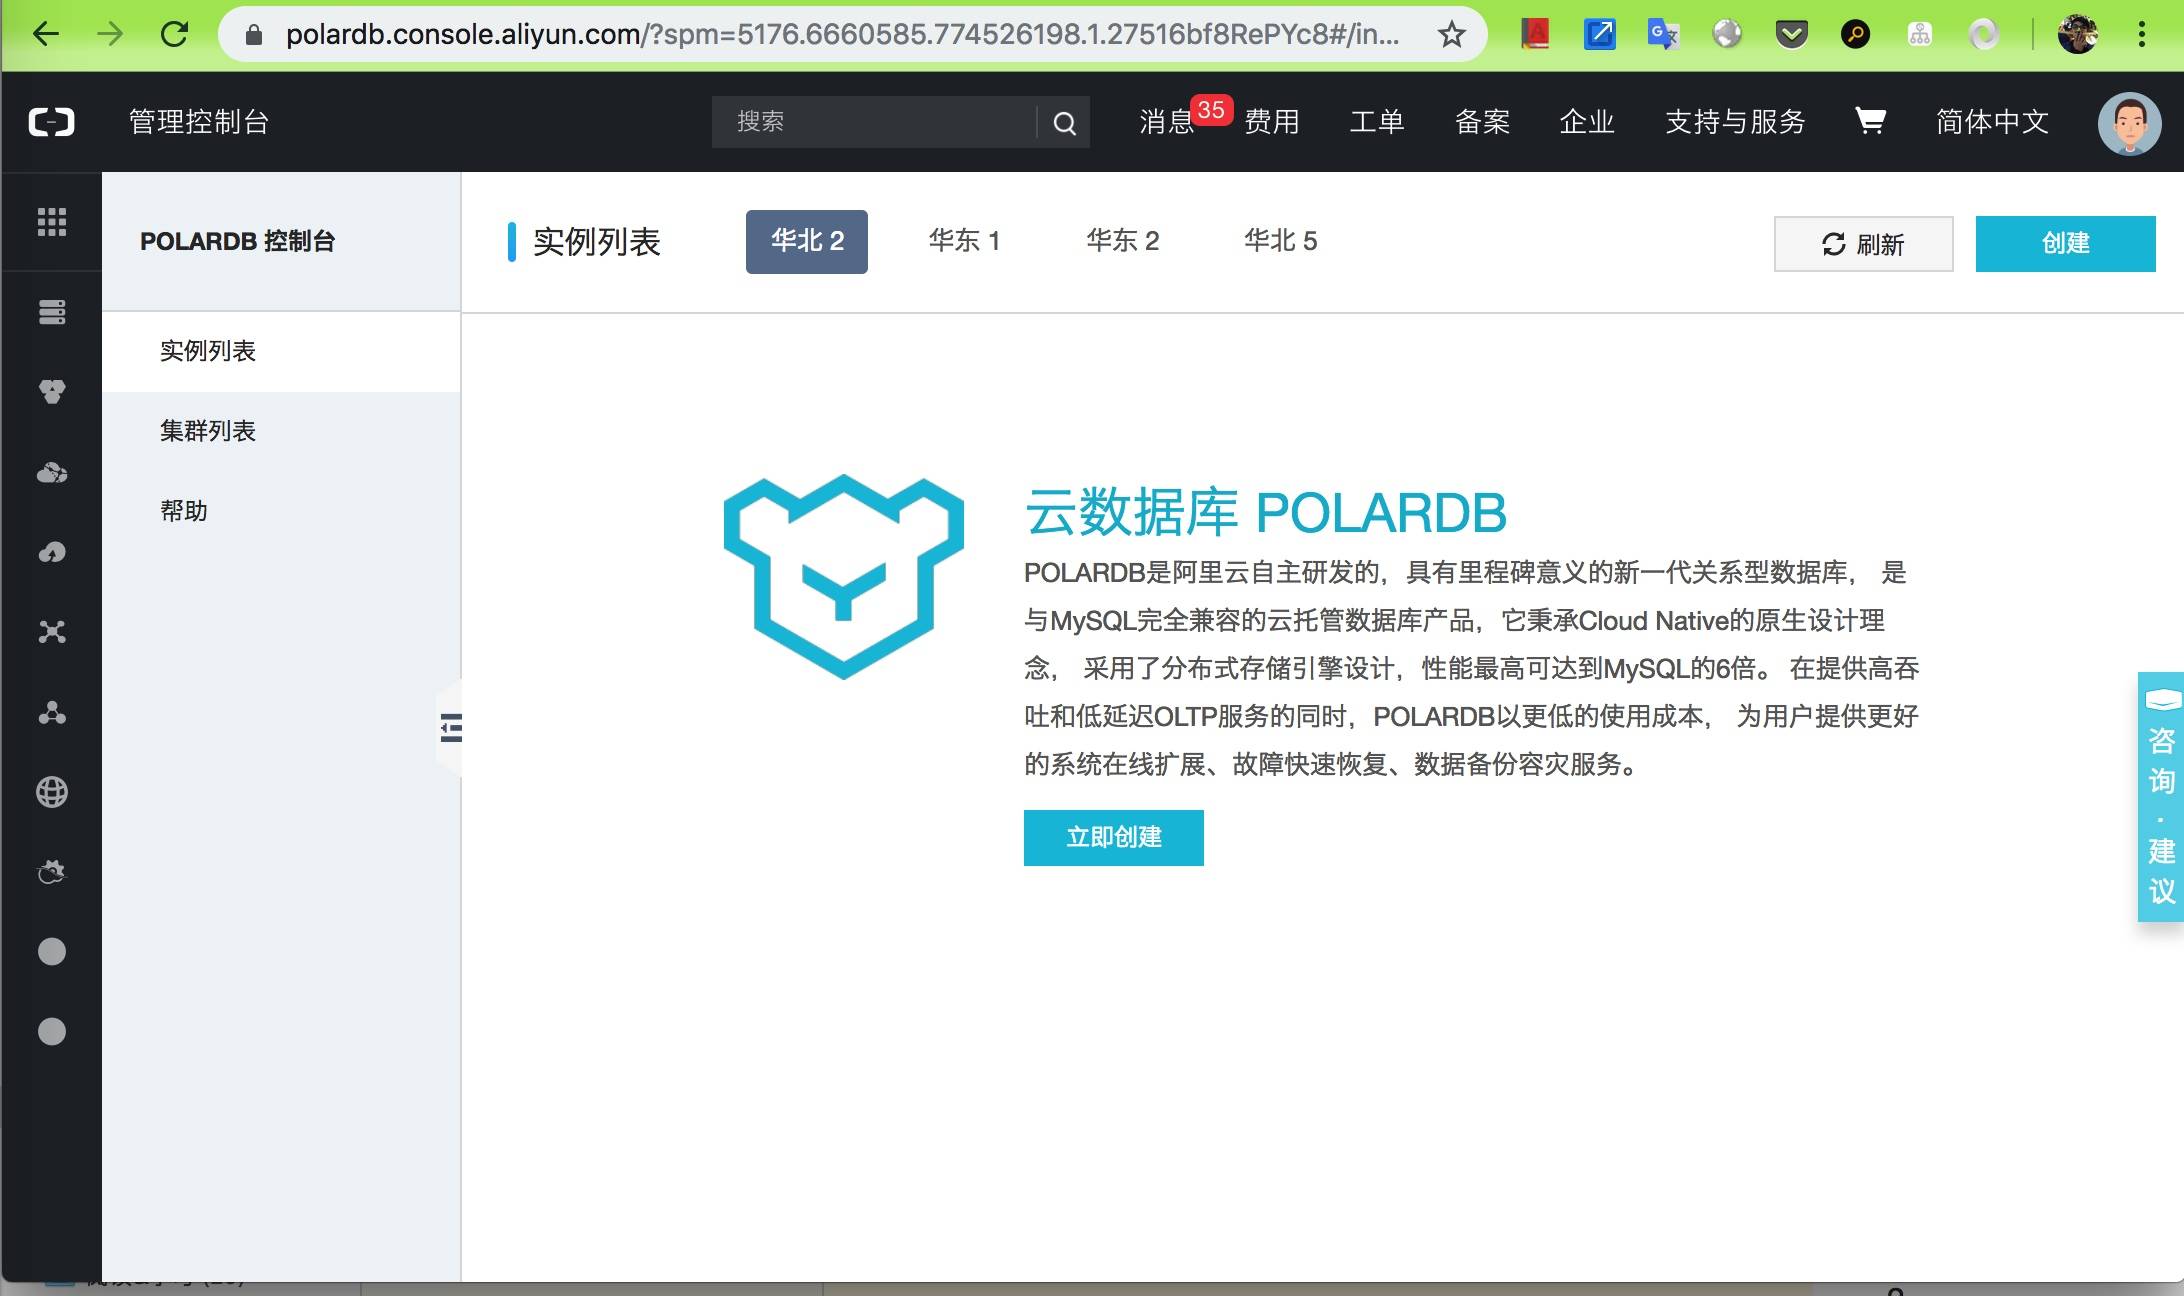The width and height of the screenshot is (2184, 1296).
Task: Switch to the 华北 5 region tab
Action: coord(1280,241)
